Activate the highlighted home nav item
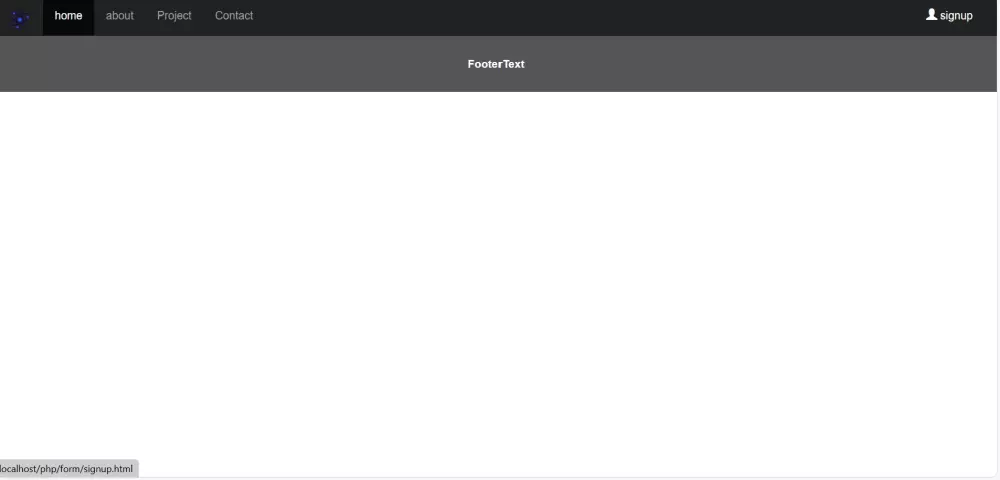Image resolution: width=1000 pixels, height=480 pixels. (x=68, y=17)
